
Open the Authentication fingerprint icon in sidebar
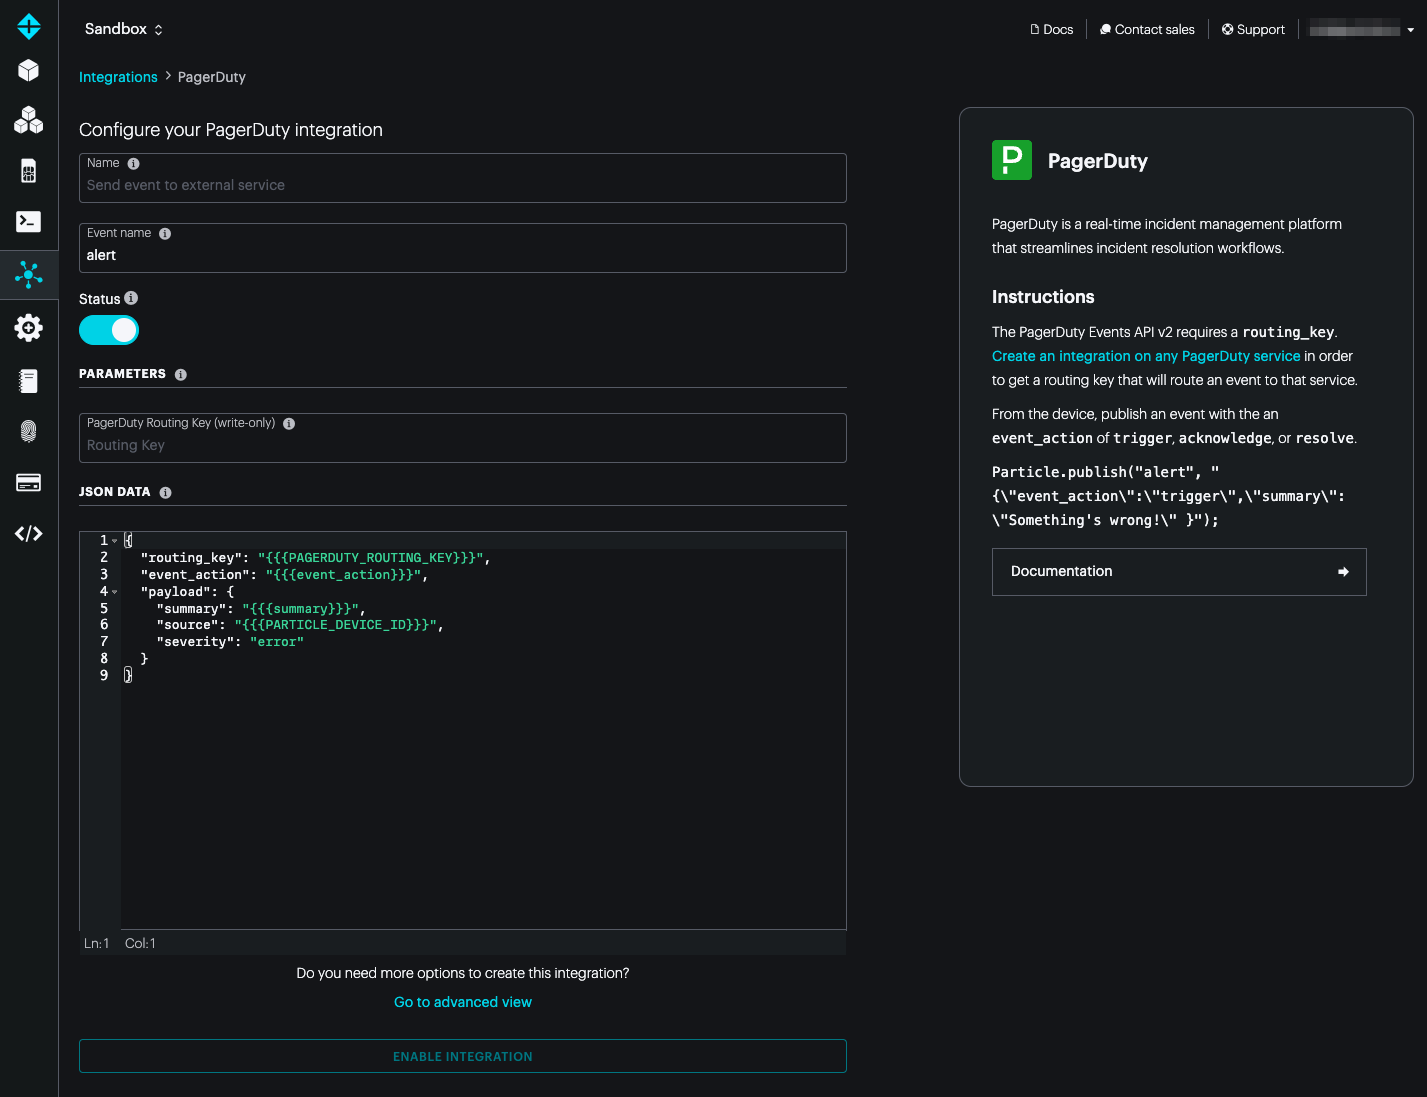[x=29, y=431]
